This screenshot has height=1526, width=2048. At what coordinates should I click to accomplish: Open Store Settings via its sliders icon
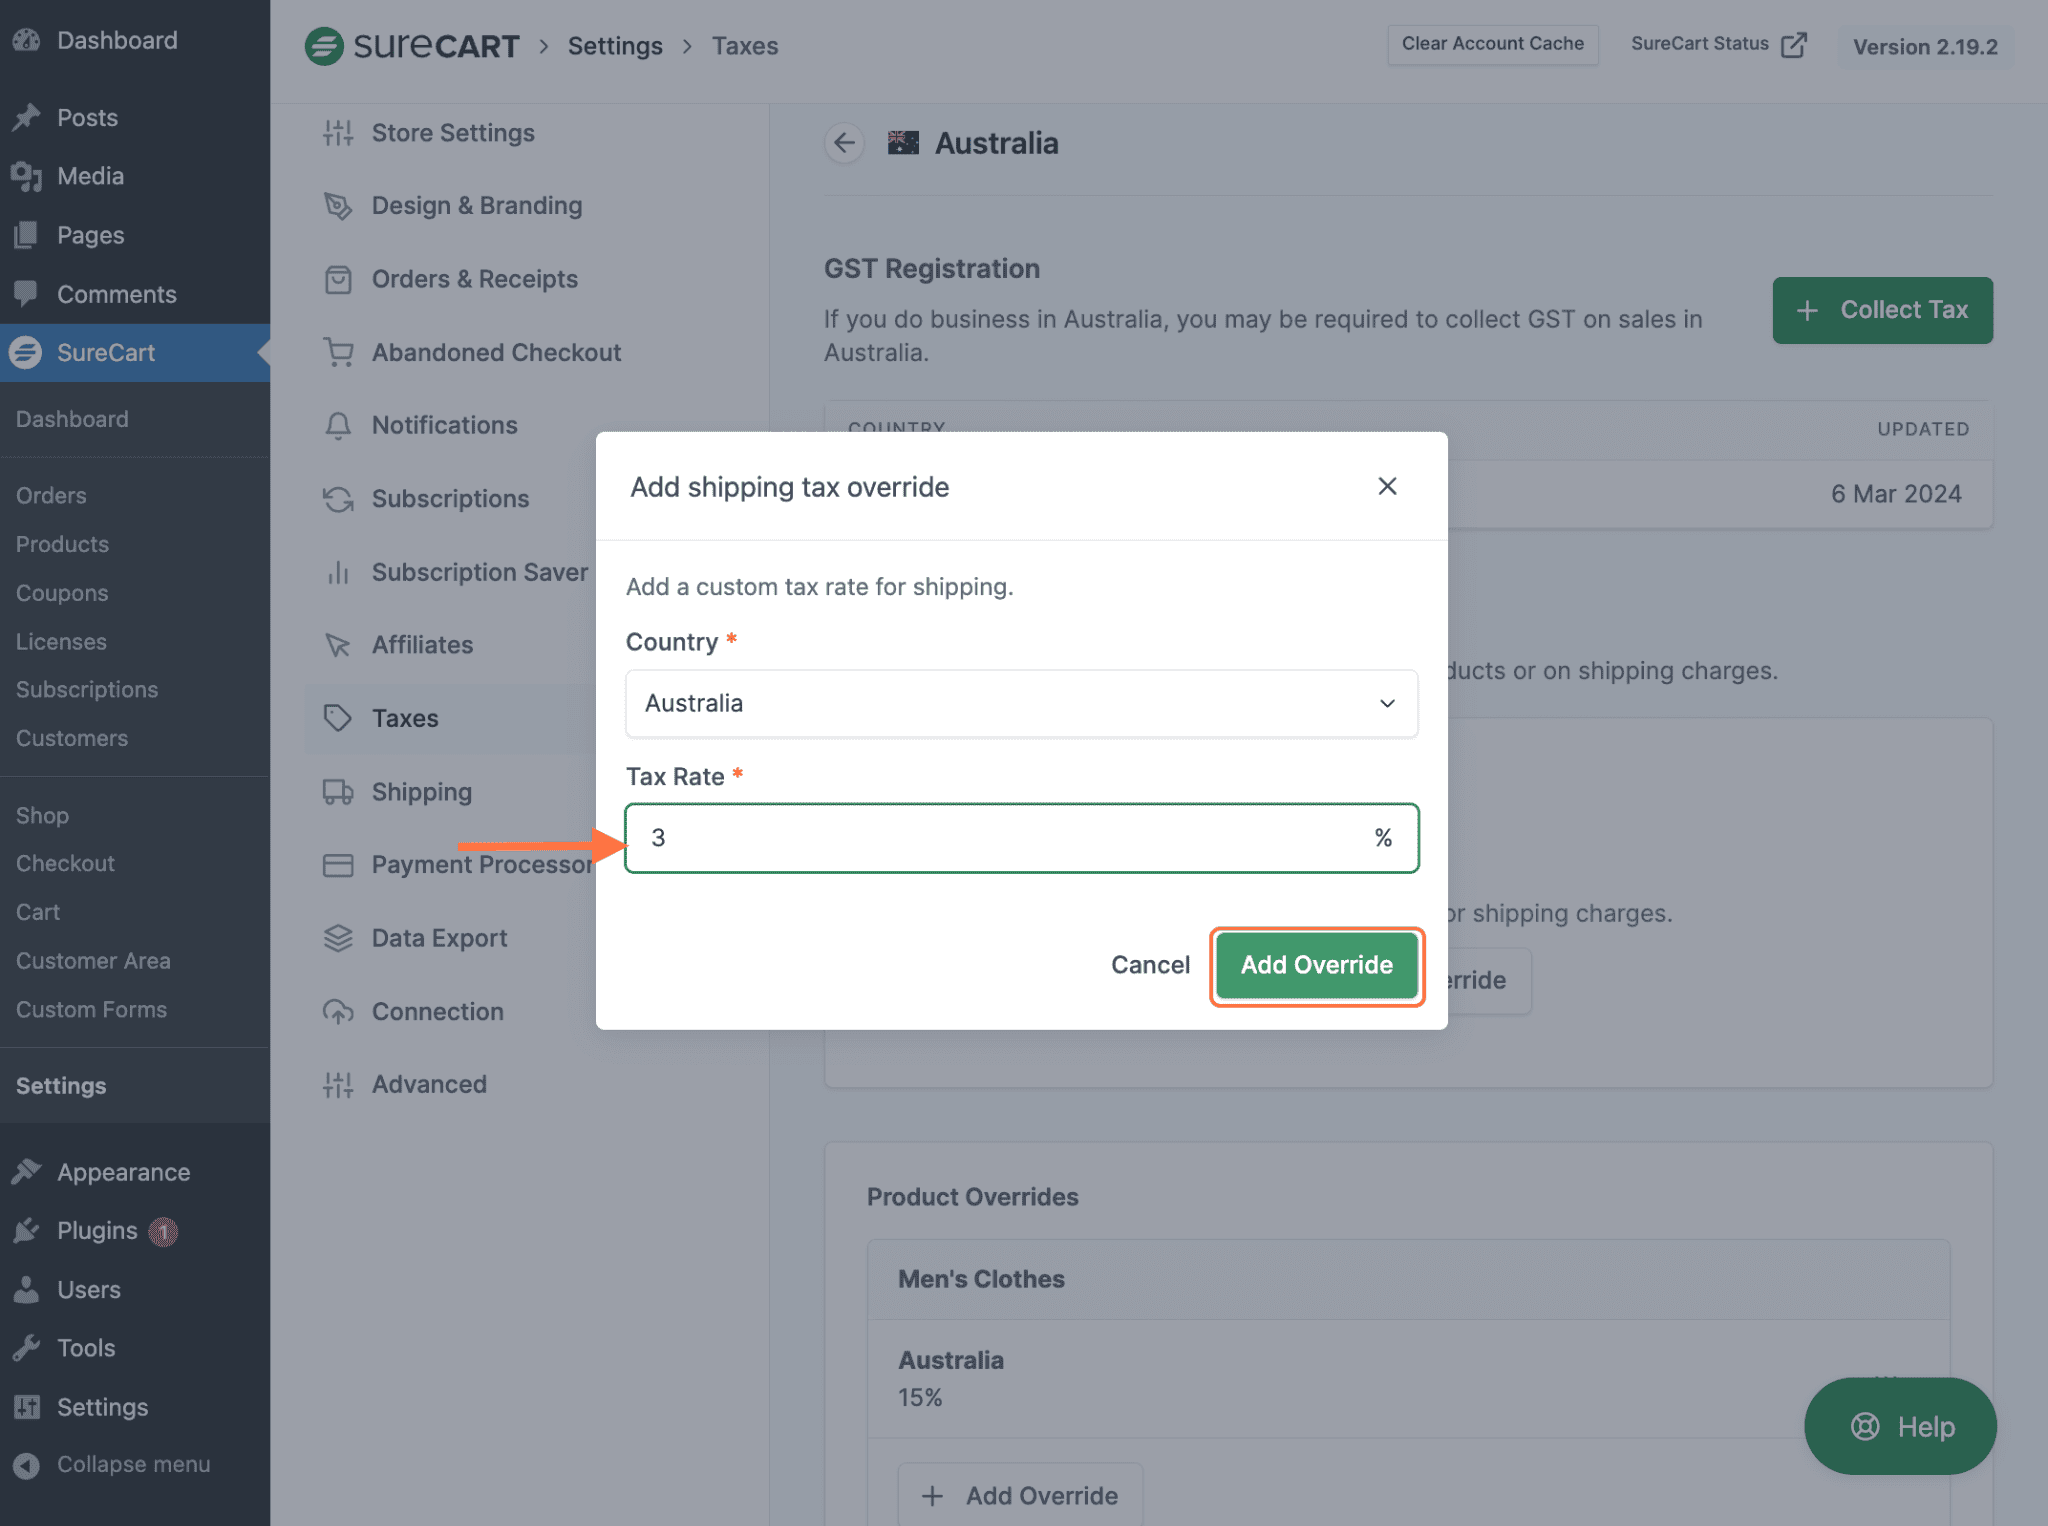tap(337, 132)
